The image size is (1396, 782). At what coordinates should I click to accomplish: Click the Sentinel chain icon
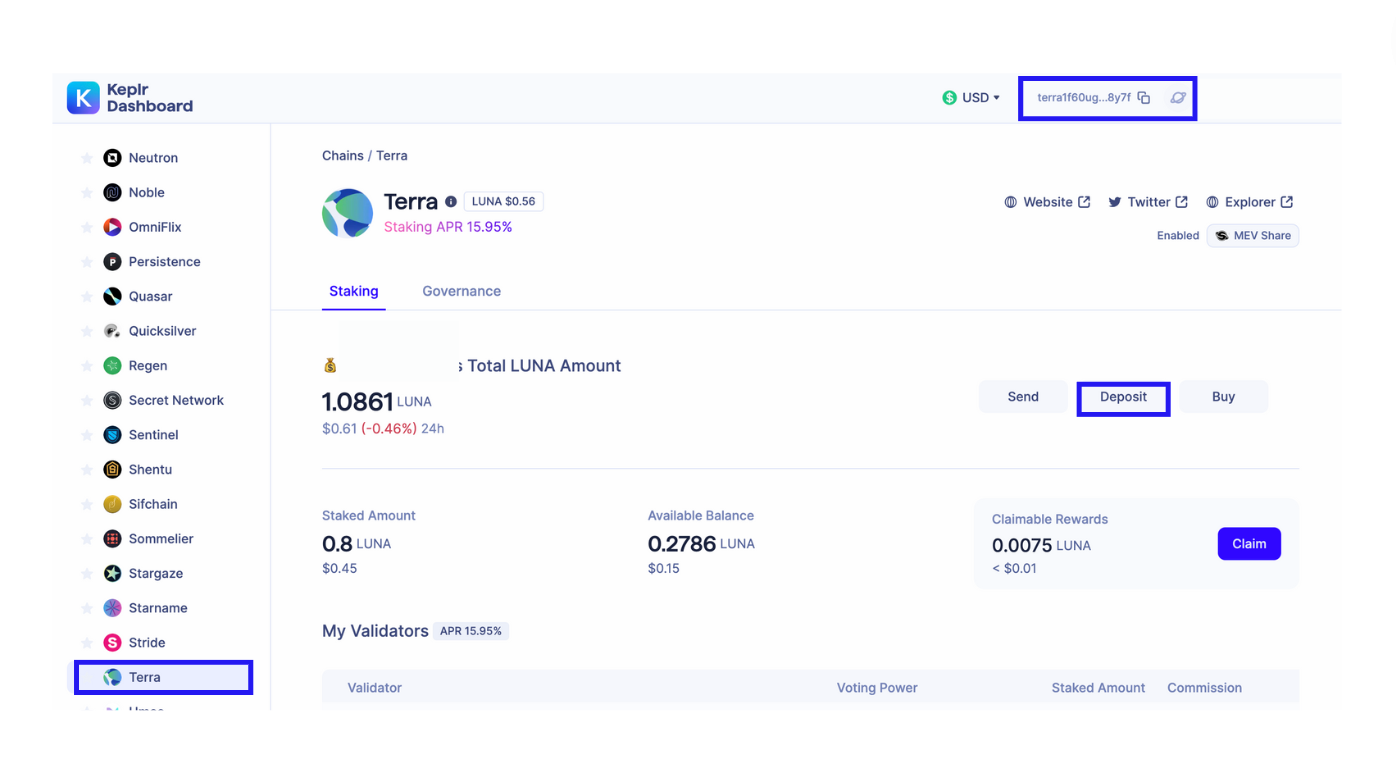112,435
